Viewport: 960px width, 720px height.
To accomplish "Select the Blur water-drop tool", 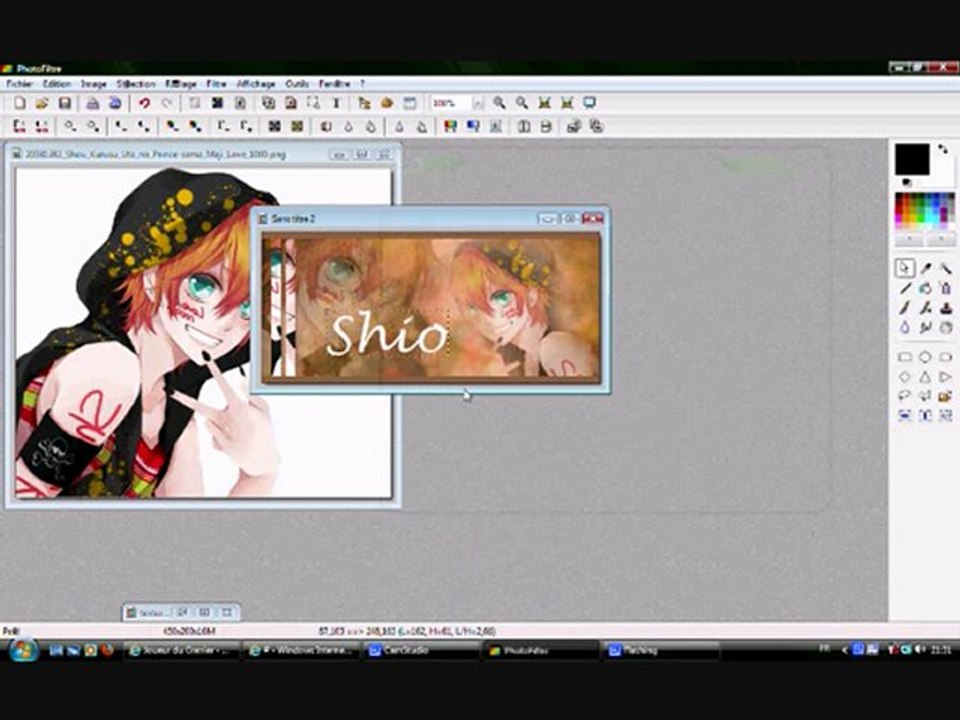I will (905, 328).
